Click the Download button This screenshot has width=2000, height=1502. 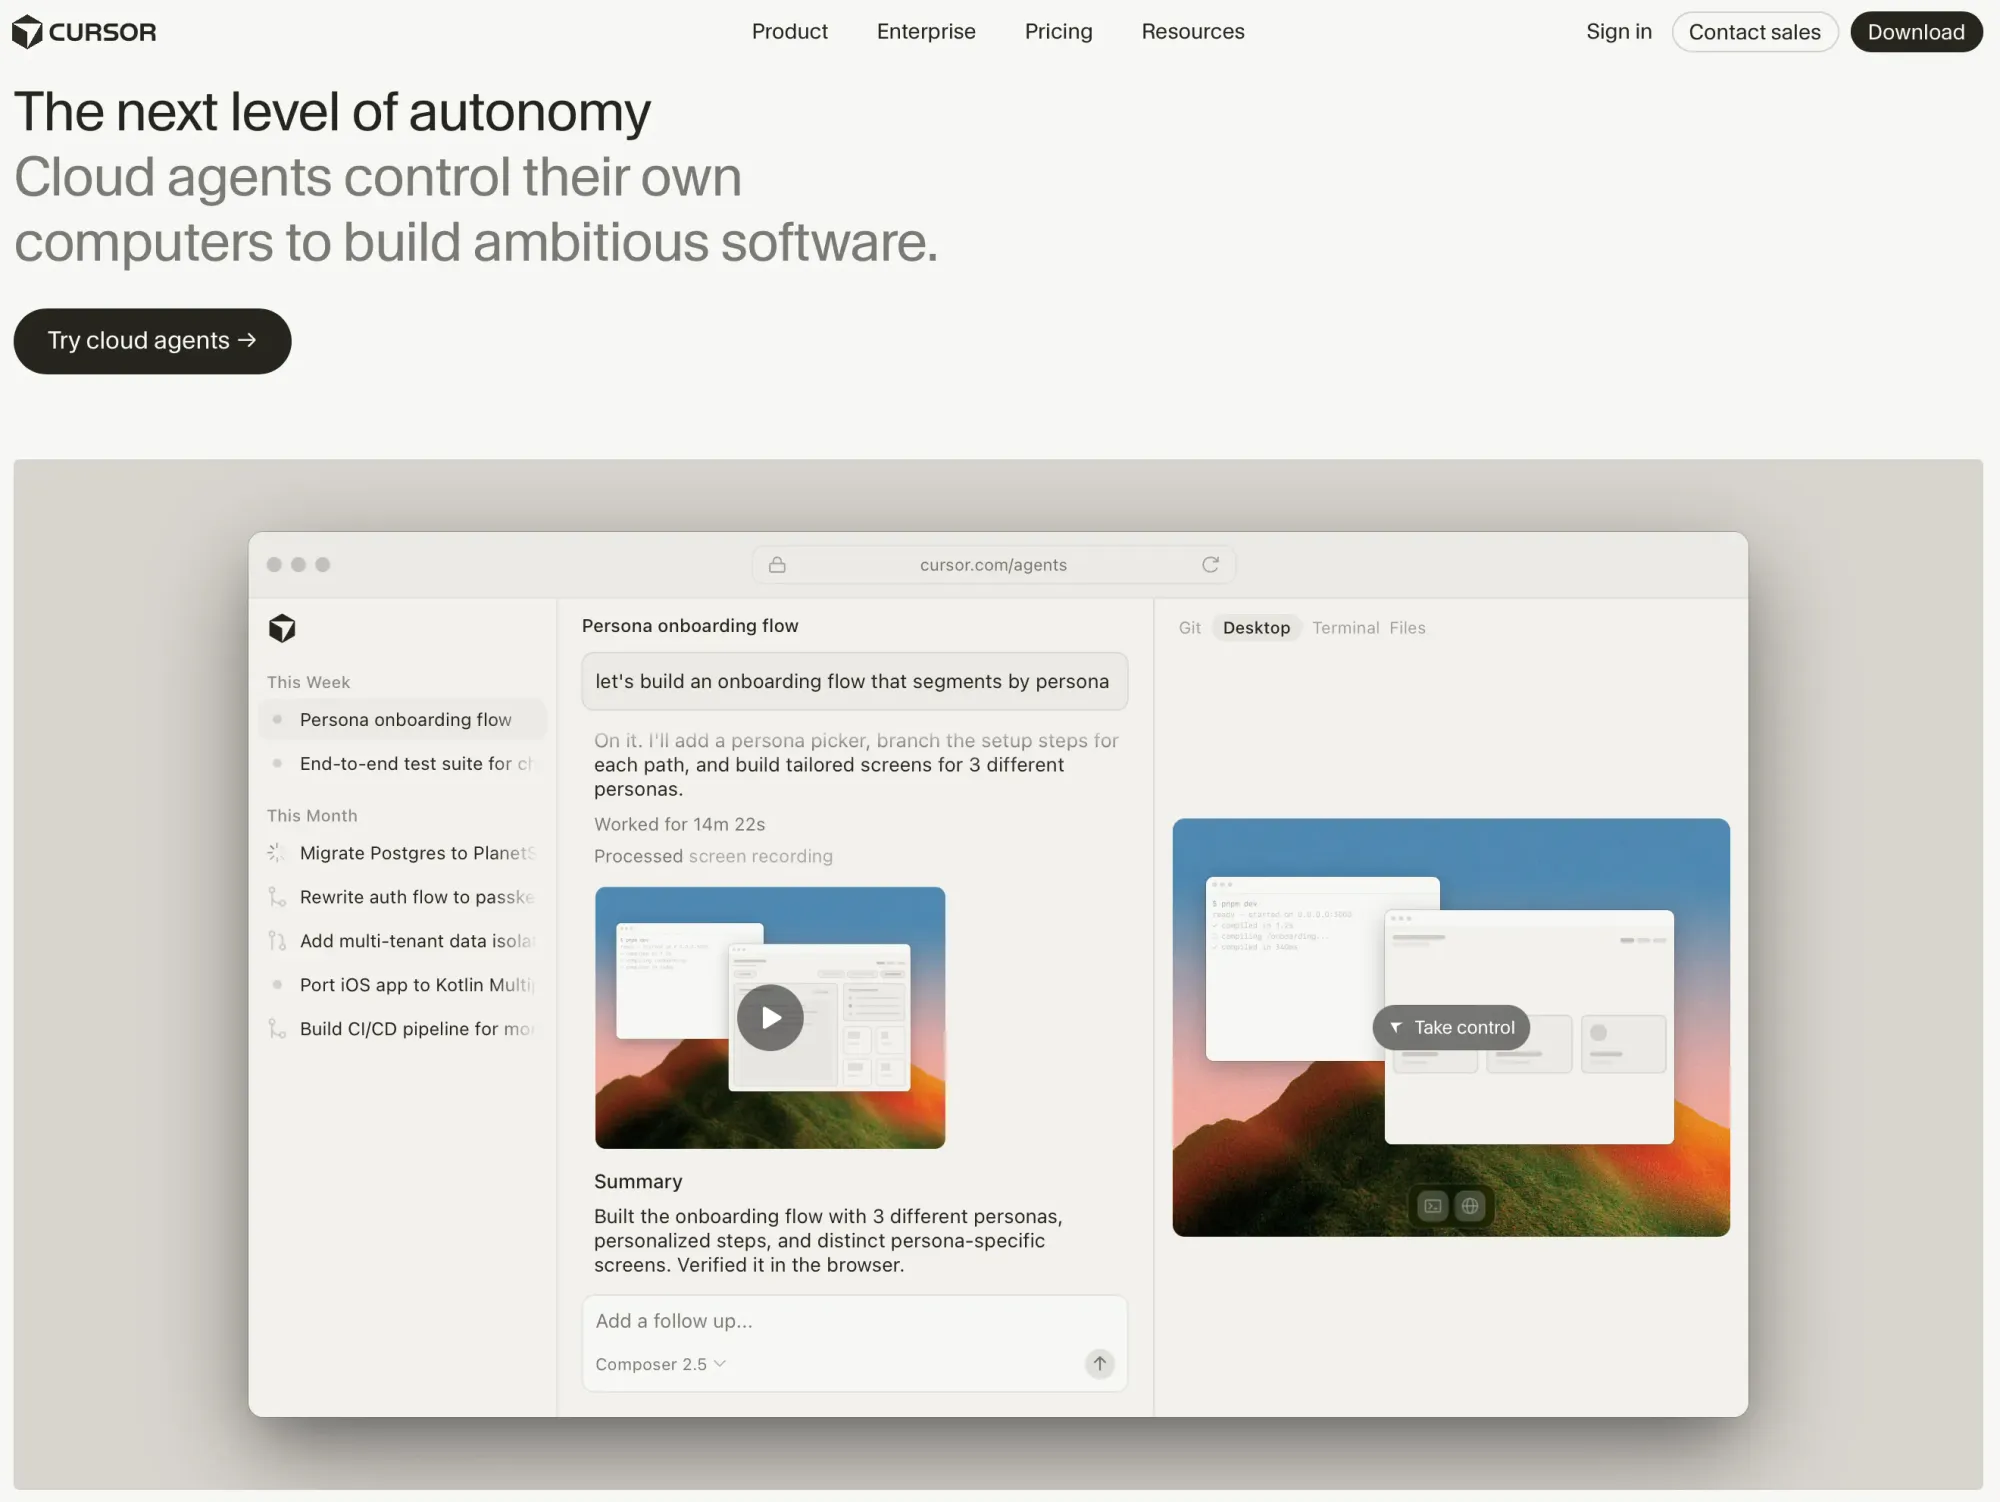[1916, 32]
